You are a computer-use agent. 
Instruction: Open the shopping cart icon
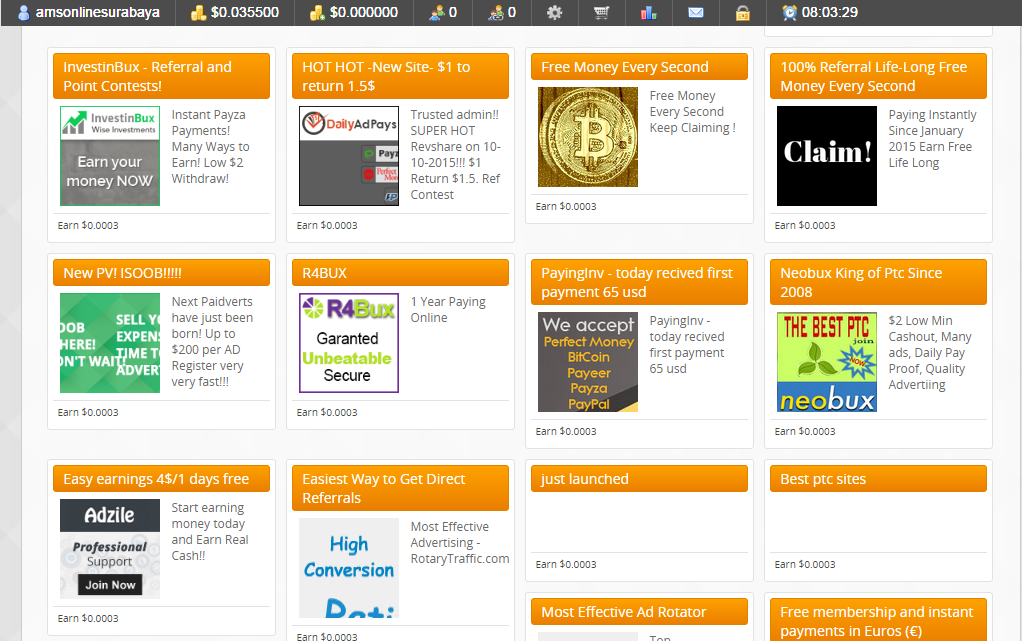601,12
